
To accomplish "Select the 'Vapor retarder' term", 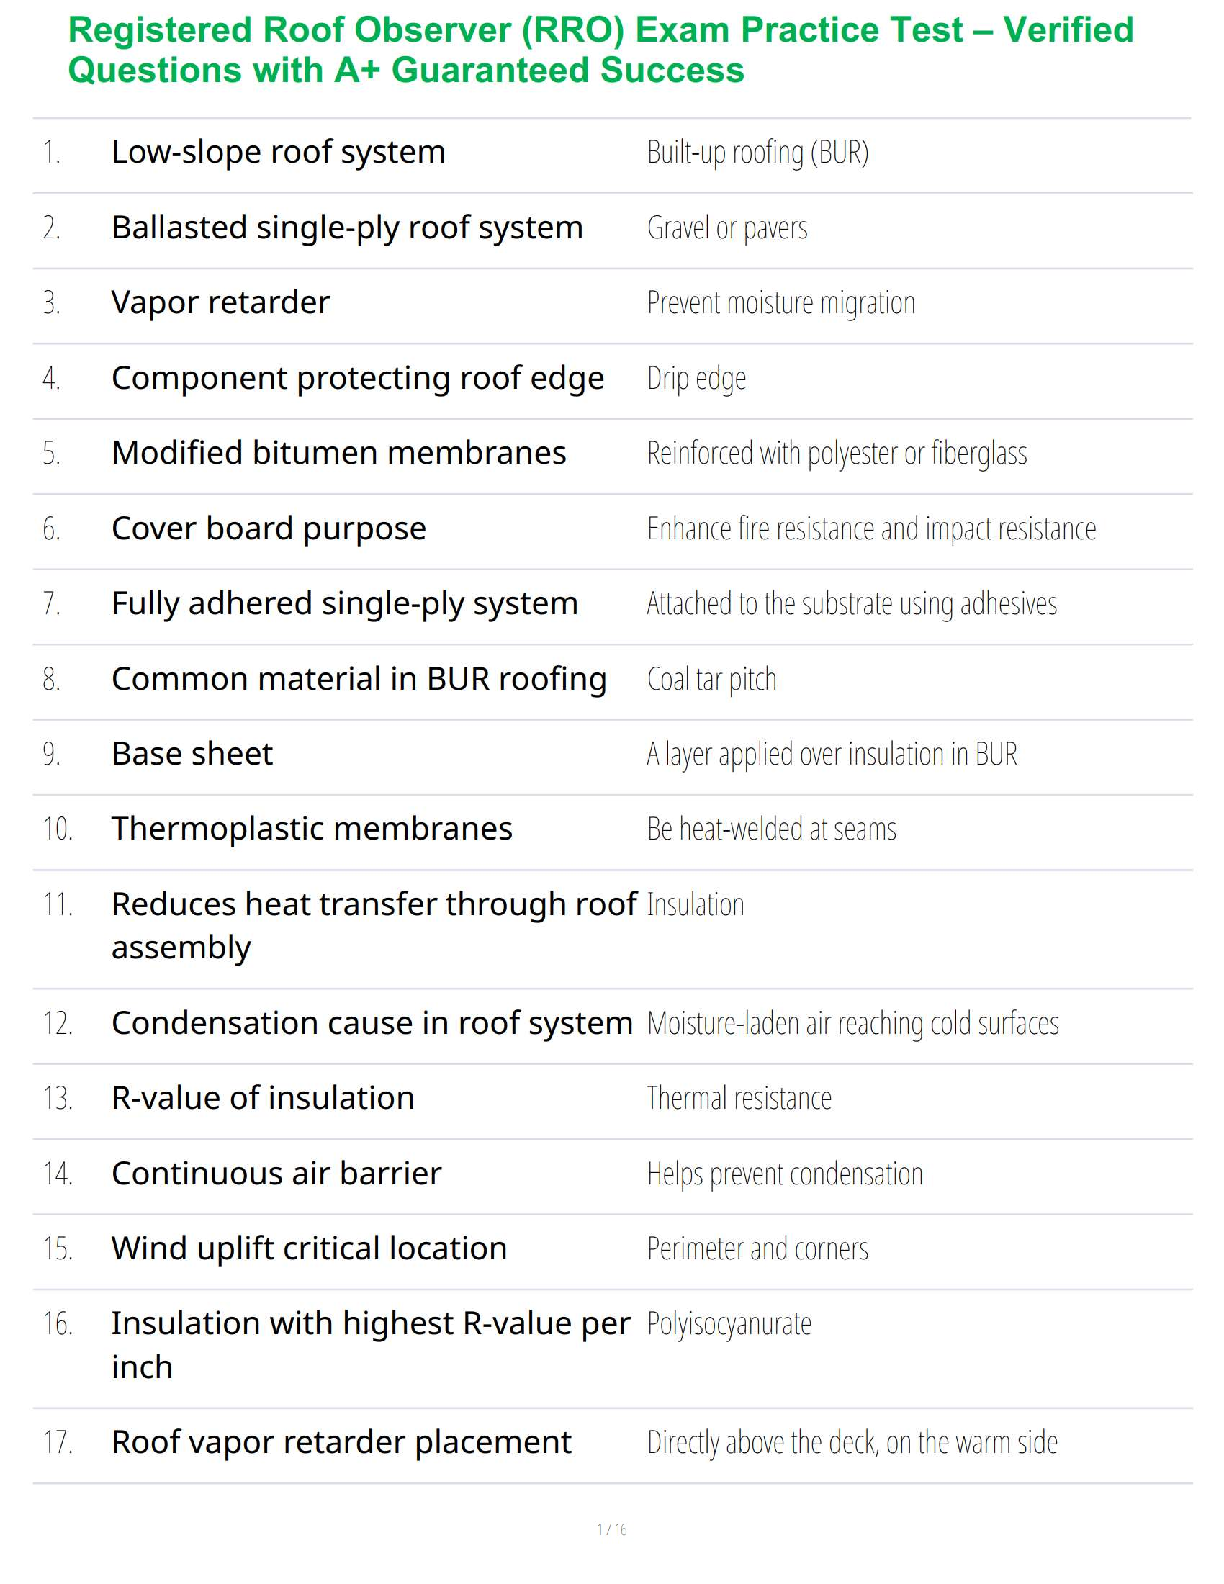I will [x=220, y=303].
